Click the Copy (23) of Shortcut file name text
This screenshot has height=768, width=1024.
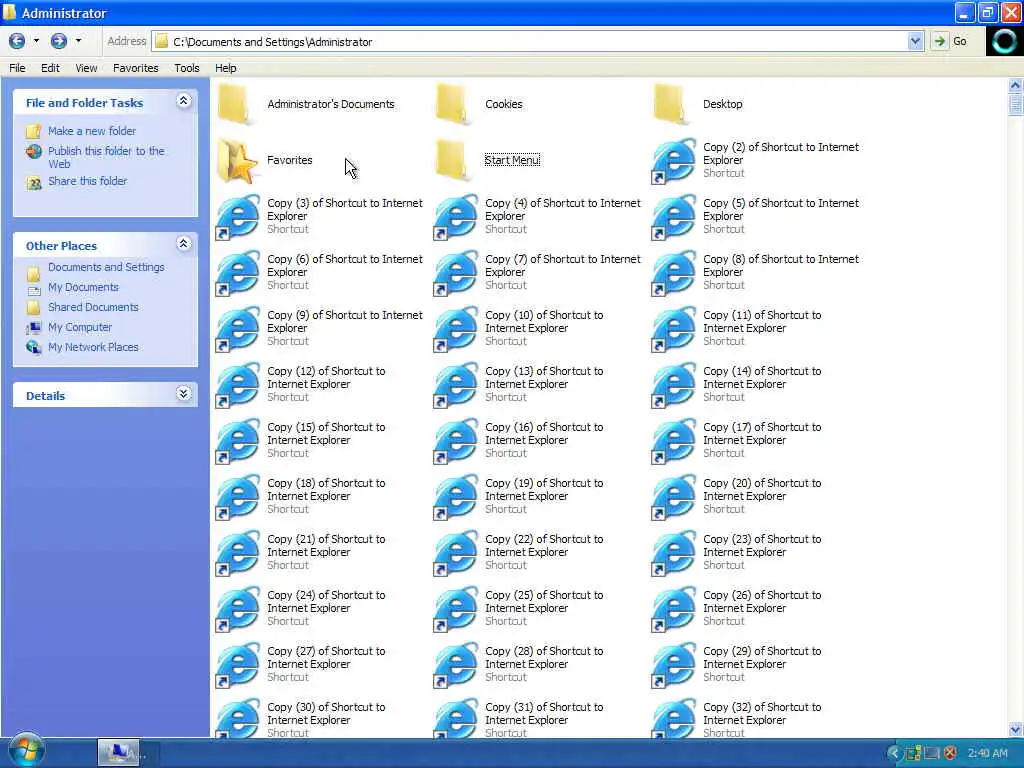tap(762, 545)
